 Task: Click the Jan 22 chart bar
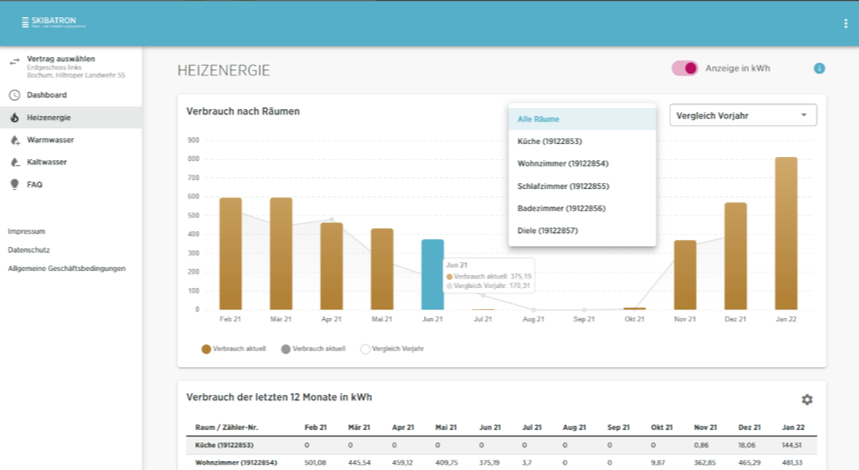coord(786,233)
